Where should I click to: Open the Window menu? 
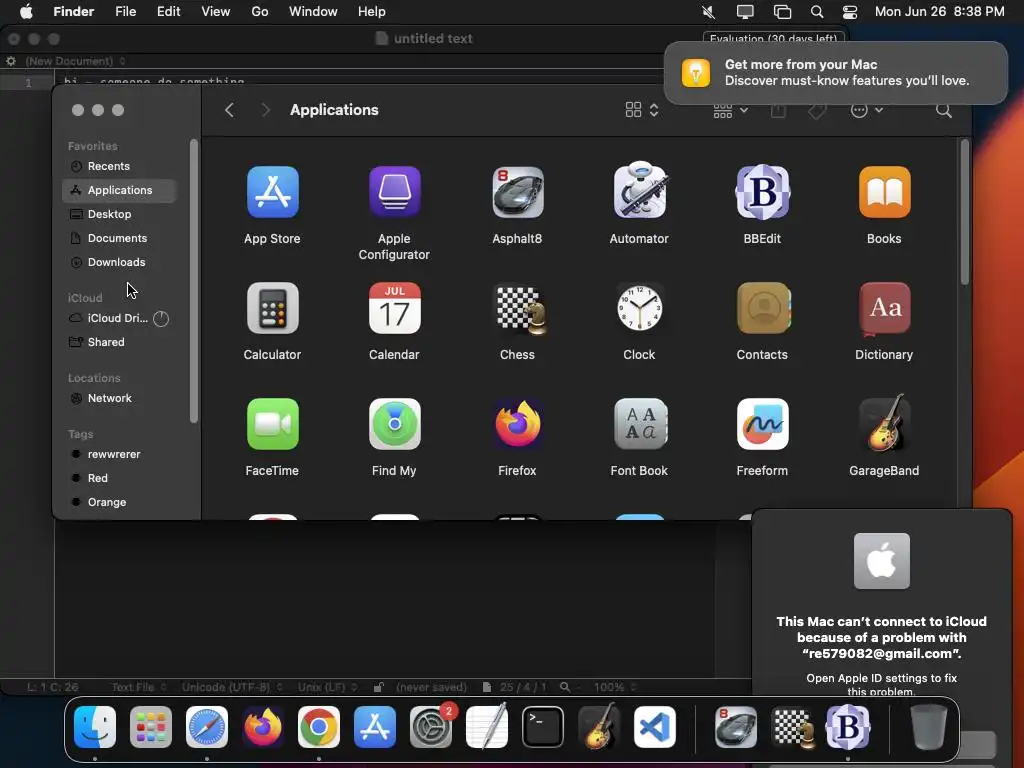(x=313, y=12)
